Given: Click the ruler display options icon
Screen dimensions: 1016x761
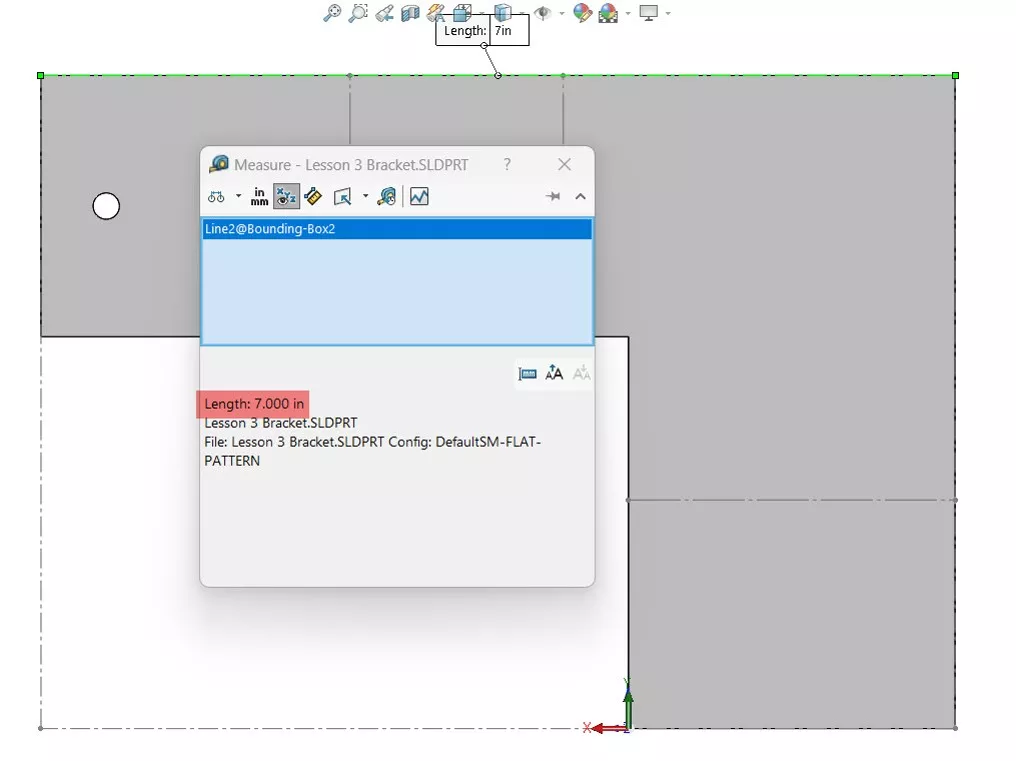Looking at the screenshot, I should coord(527,373).
